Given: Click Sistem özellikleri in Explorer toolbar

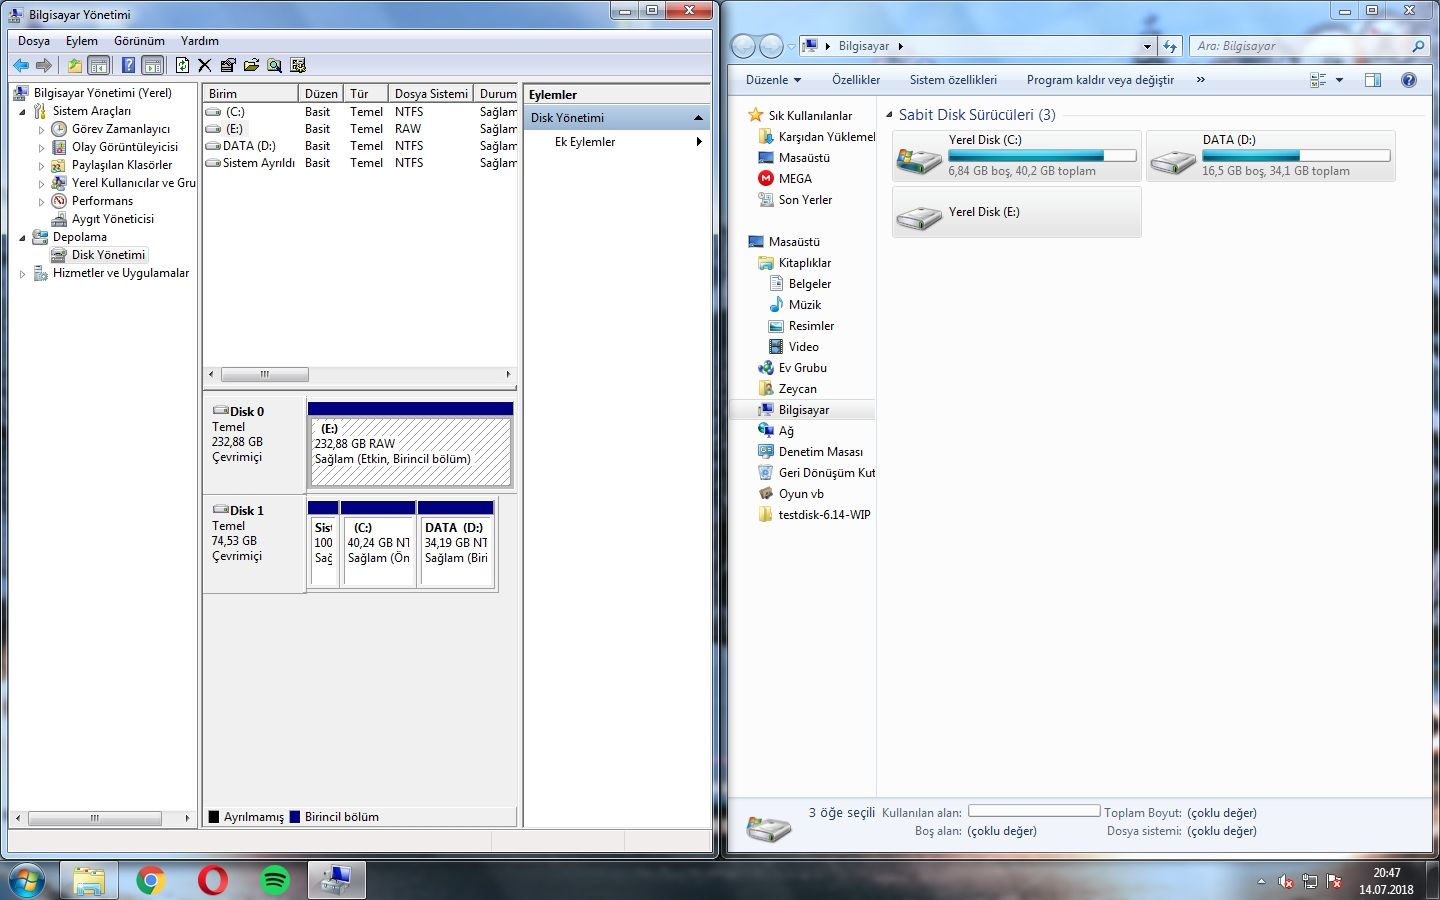Looking at the screenshot, I should pos(953,80).
